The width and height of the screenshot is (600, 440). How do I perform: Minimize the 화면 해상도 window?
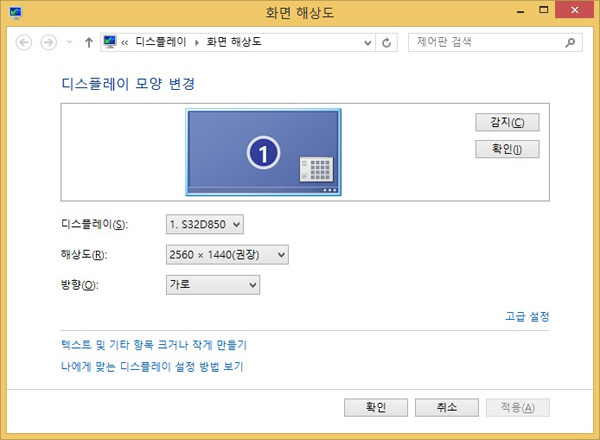pyautogui.click(x=520, y=11)
